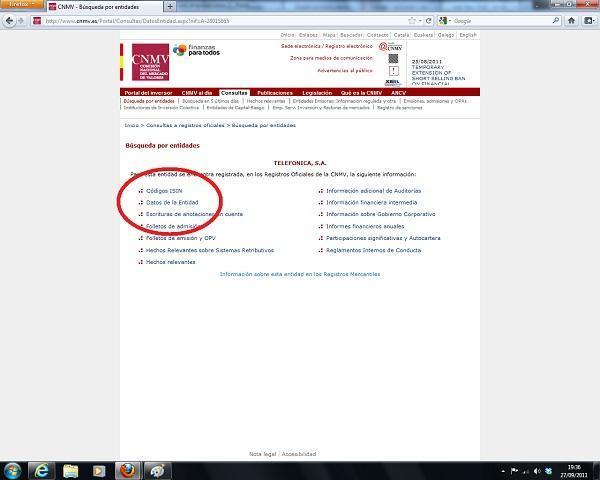The width and height of the screenshot is (600, 480).
Task: Open the Publicaciones menu tab
Action: [275, 93]
